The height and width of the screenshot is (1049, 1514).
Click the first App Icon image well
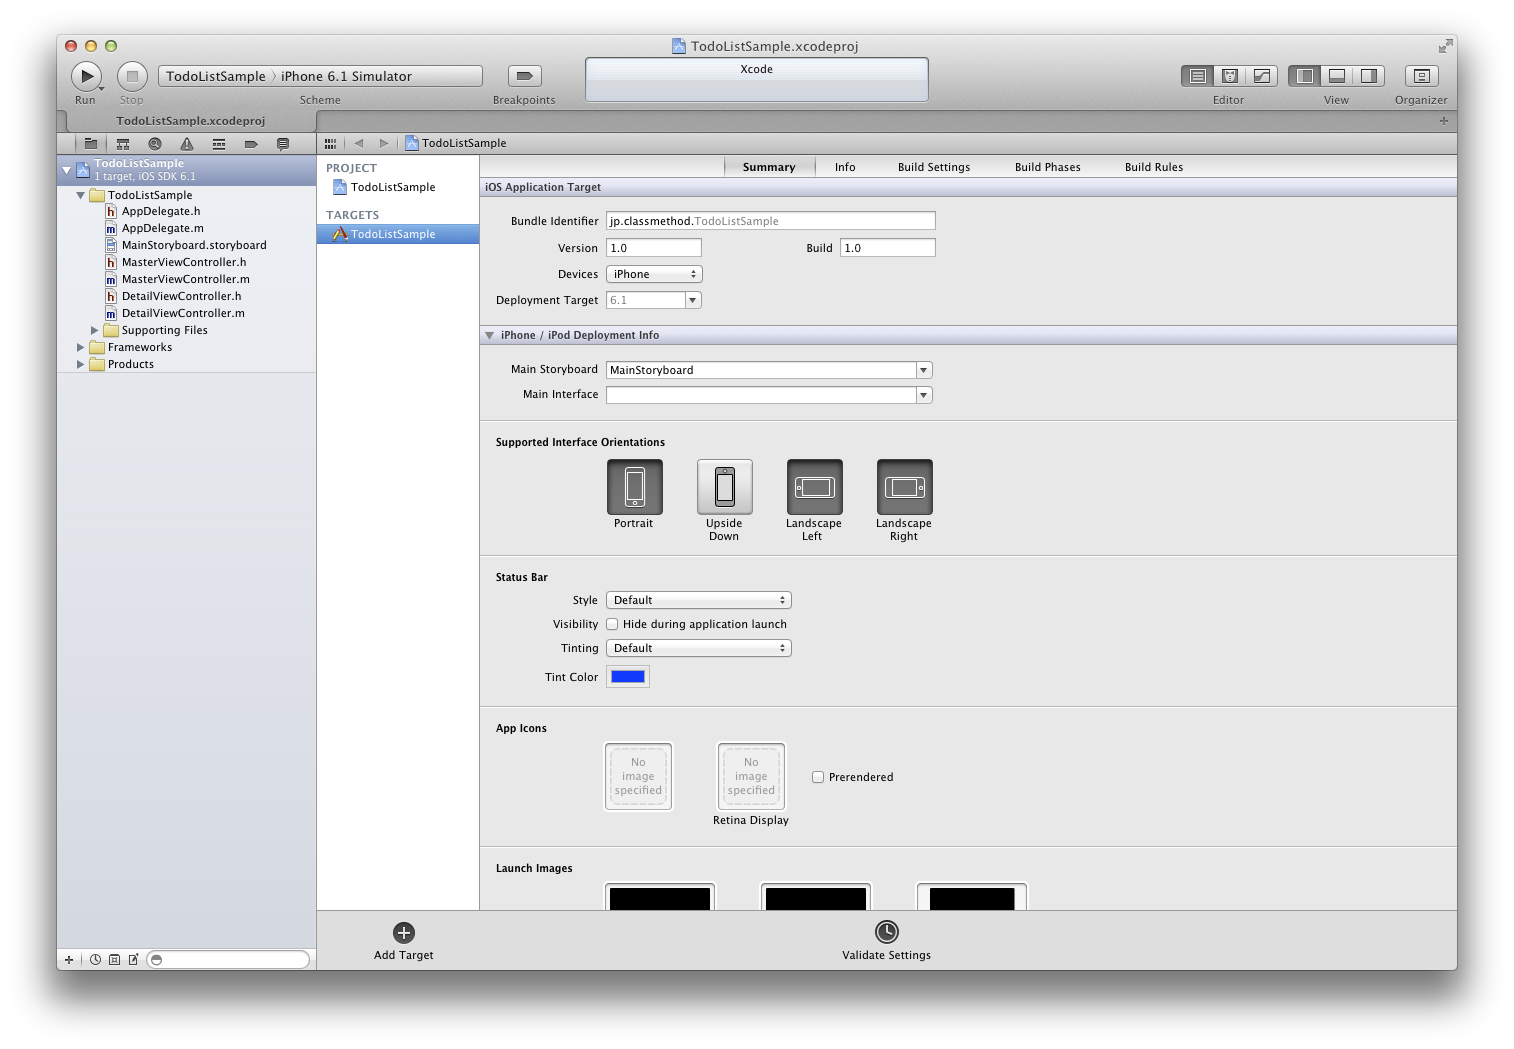638,776
